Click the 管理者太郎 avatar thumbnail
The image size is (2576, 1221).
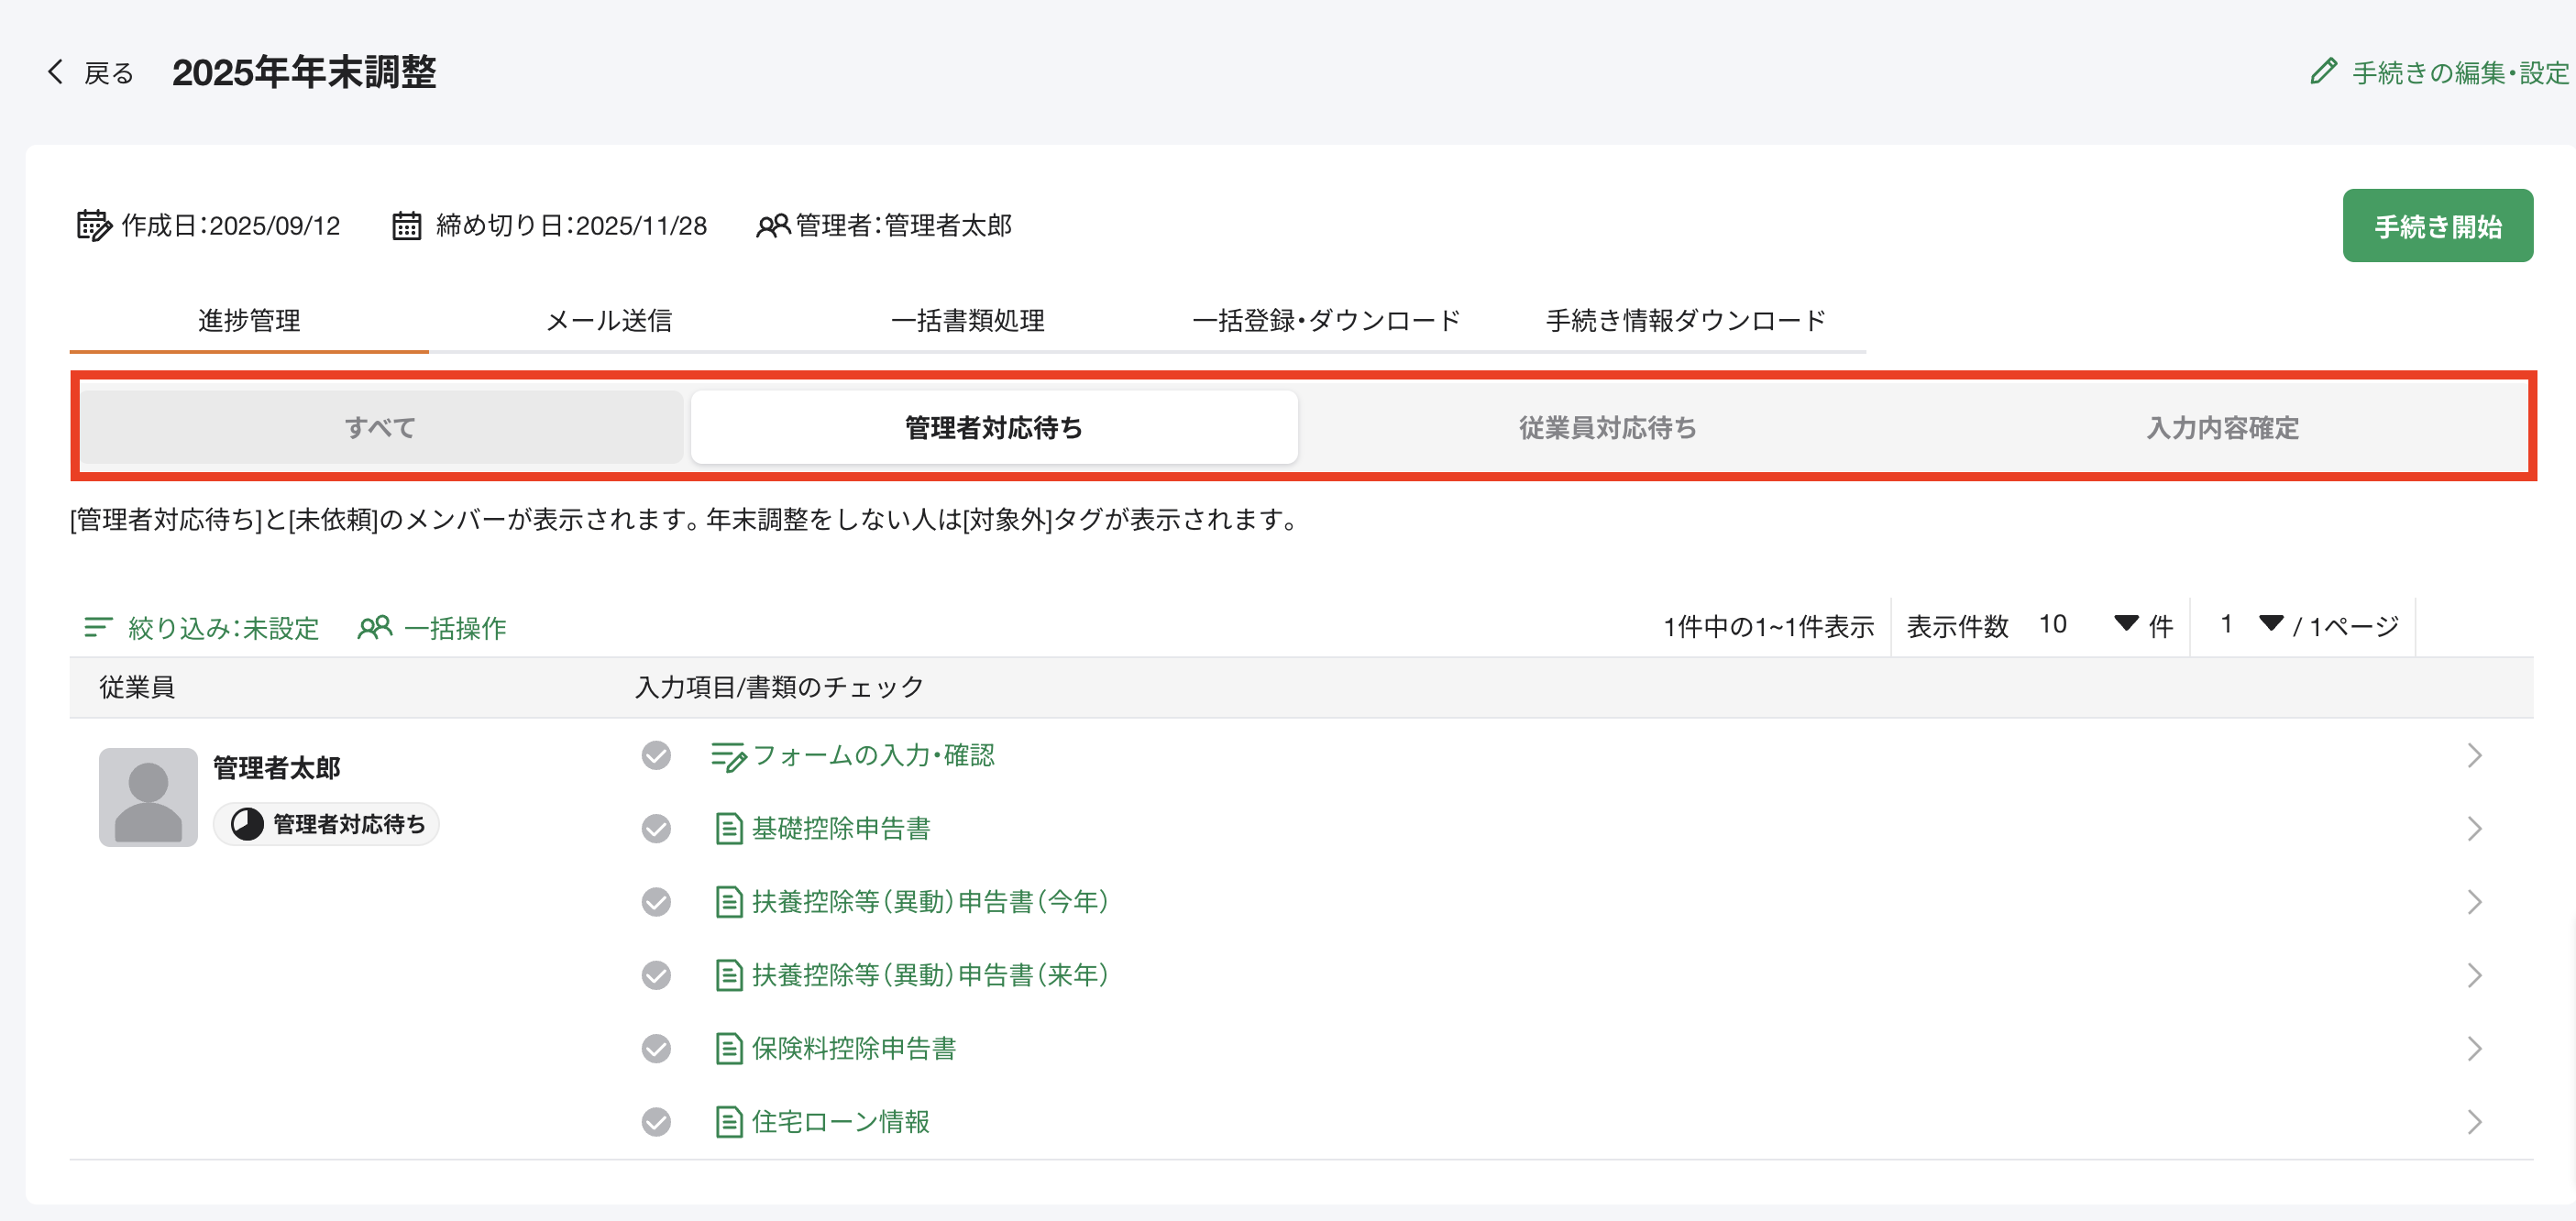tap(148, 797)
